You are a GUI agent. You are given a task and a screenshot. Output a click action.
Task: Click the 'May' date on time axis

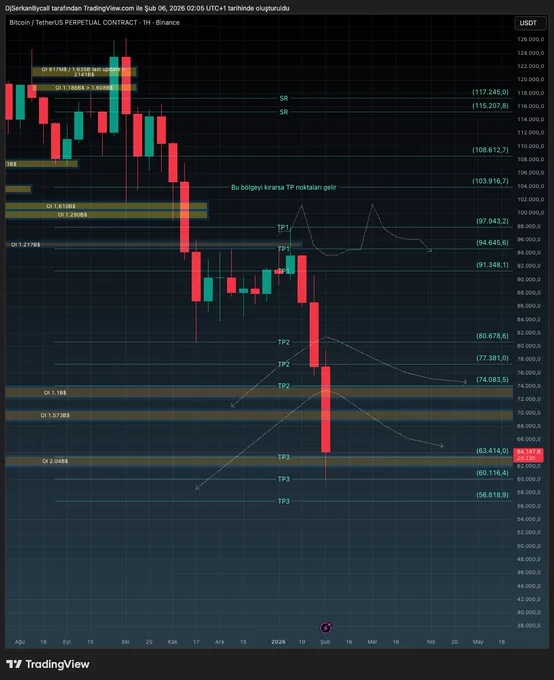tap(478, 642)
